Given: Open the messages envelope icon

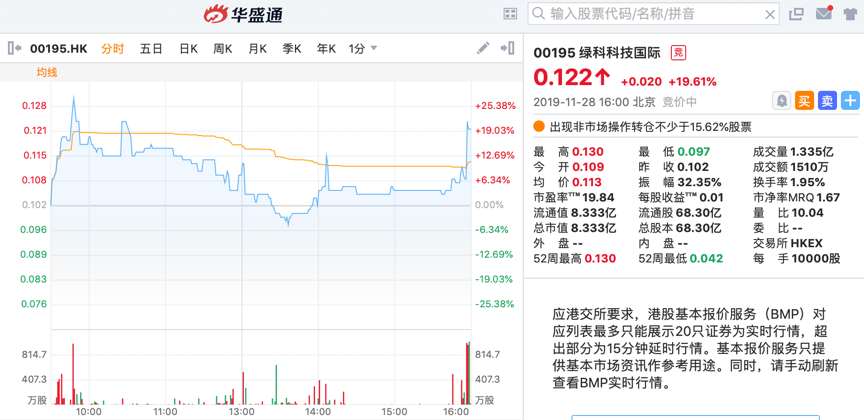Looking at the screenshot, I should [823, 14].
